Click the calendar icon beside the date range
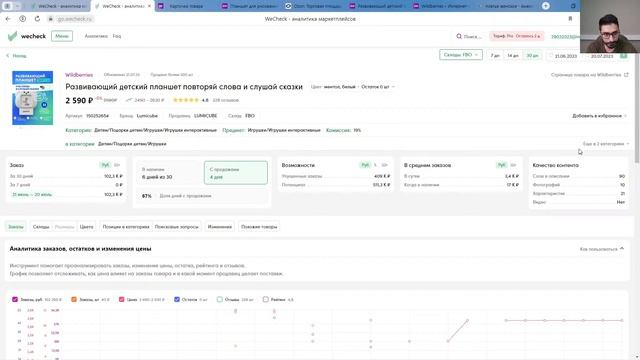Viewport: 640px width, 360px height. [x=551, y=56]
